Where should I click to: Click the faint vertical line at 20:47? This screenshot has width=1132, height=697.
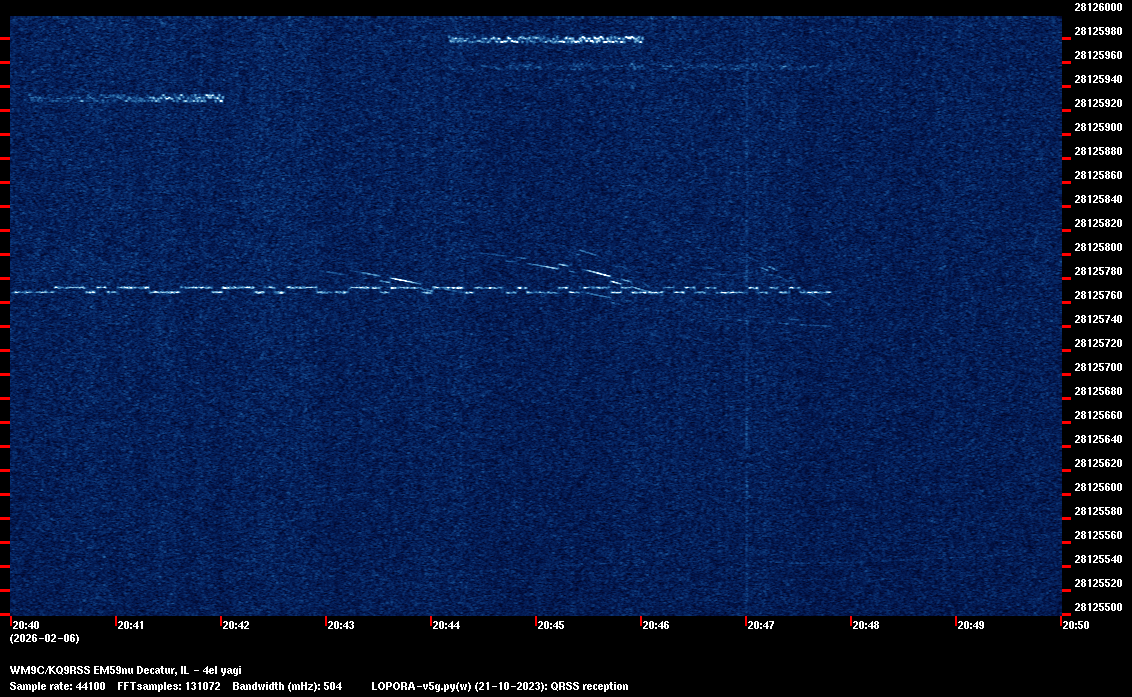(746, 450)
